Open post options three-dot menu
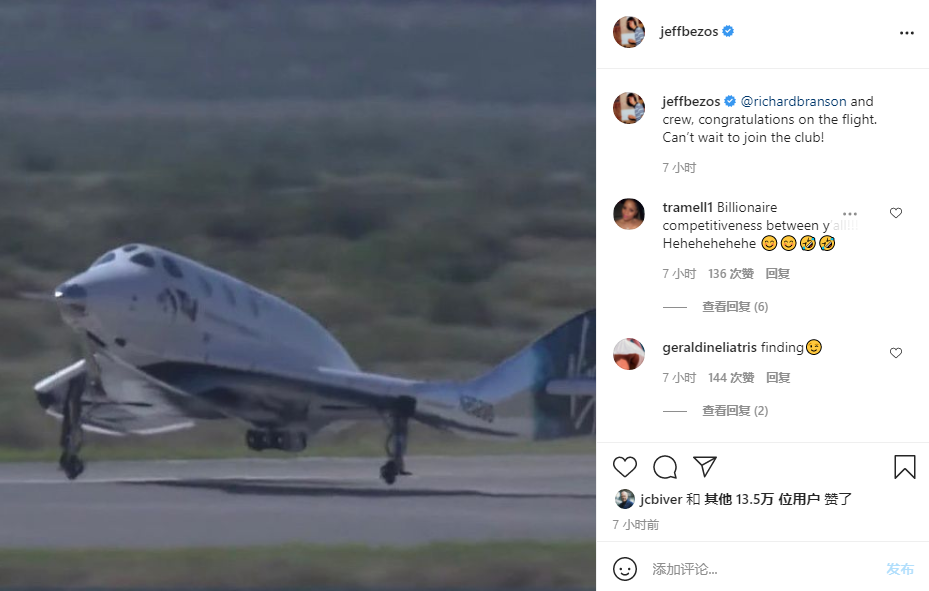The width and height of the screenshot is (929, 591). [x=906, y=33]
